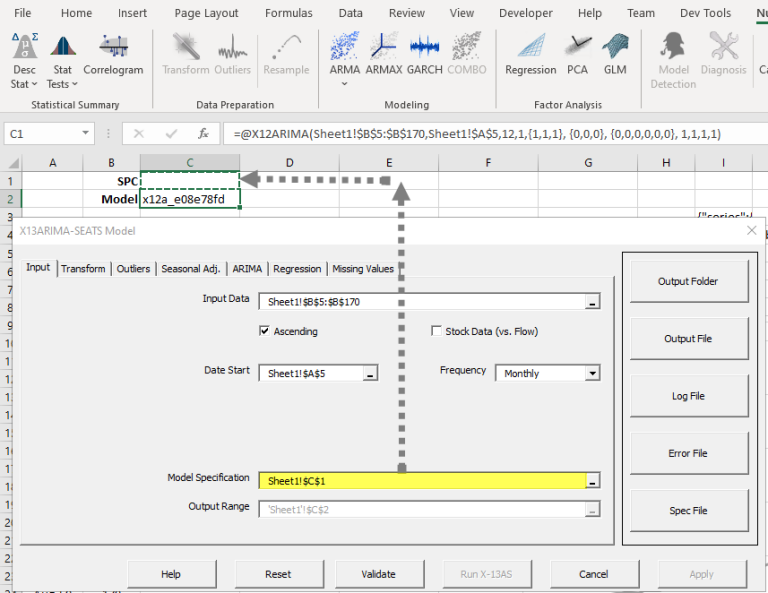Click the yellow Model Specification field
Image resolution: width=768 pixels, height=593 pixels.
[422, 481]
